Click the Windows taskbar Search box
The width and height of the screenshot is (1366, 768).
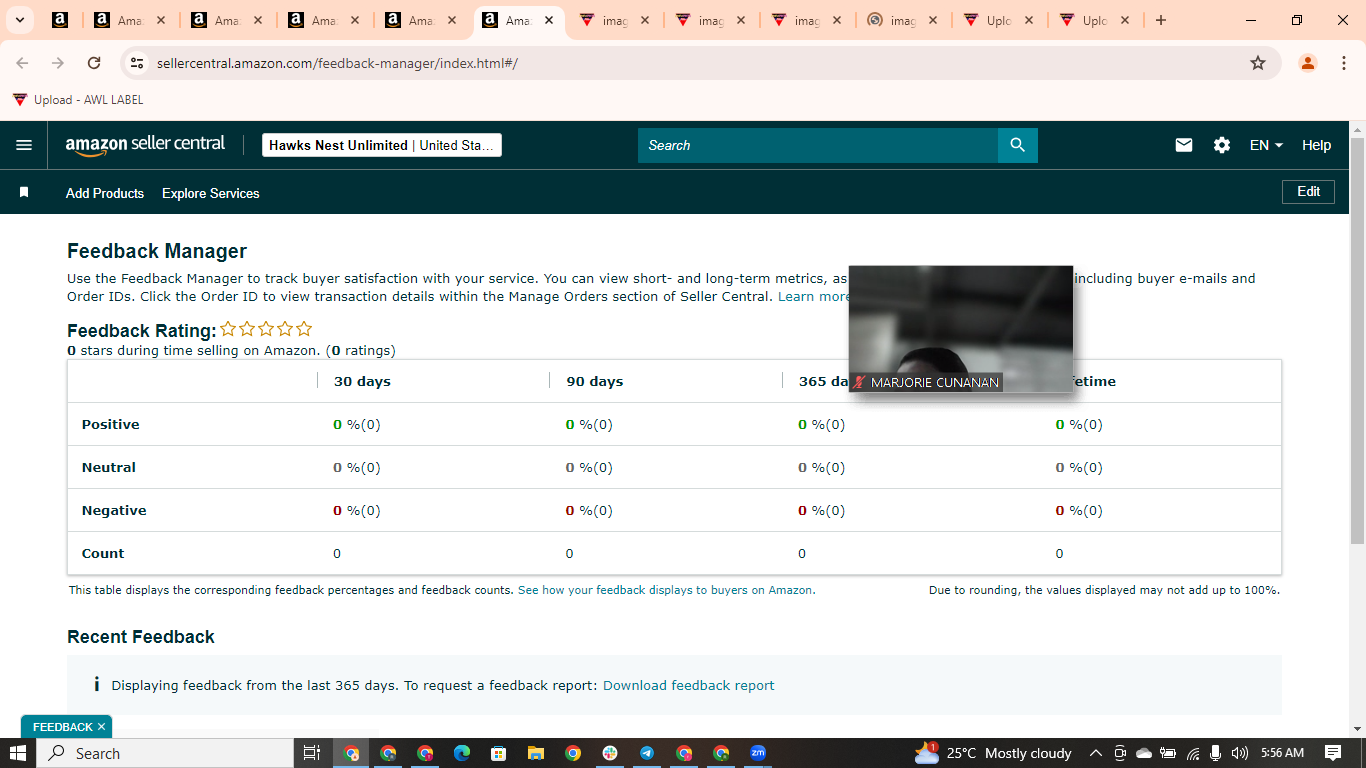click(165, 753)
